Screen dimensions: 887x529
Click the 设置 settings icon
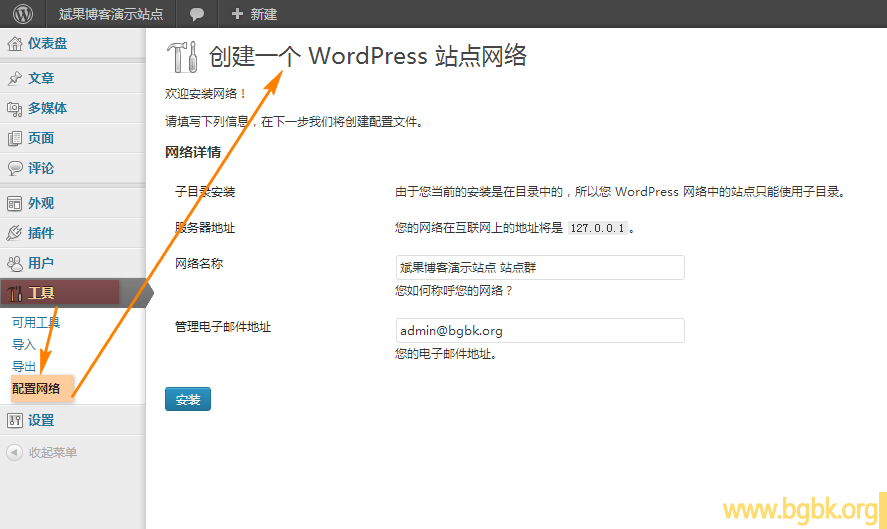pyautogui.click(x=14, y=420)
